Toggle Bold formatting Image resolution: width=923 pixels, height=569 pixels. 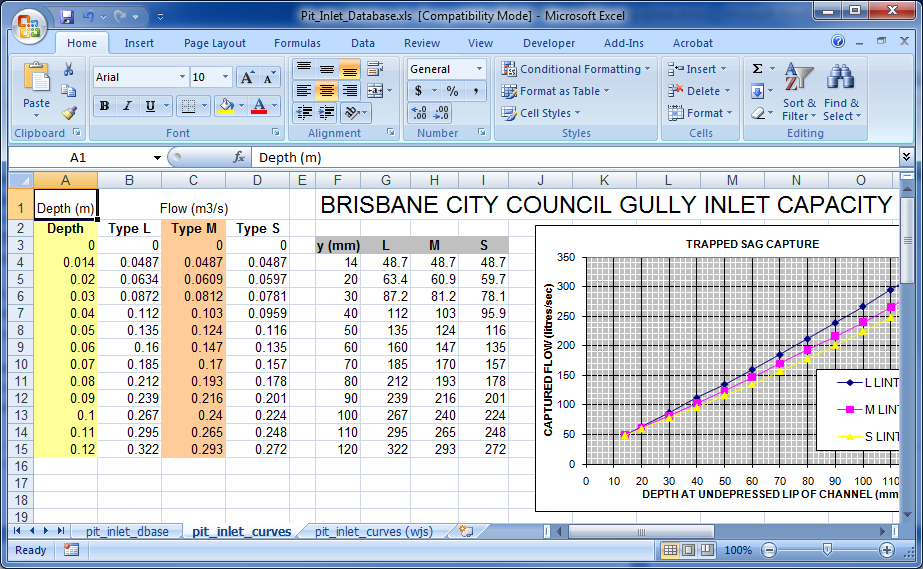pos(104,106)
